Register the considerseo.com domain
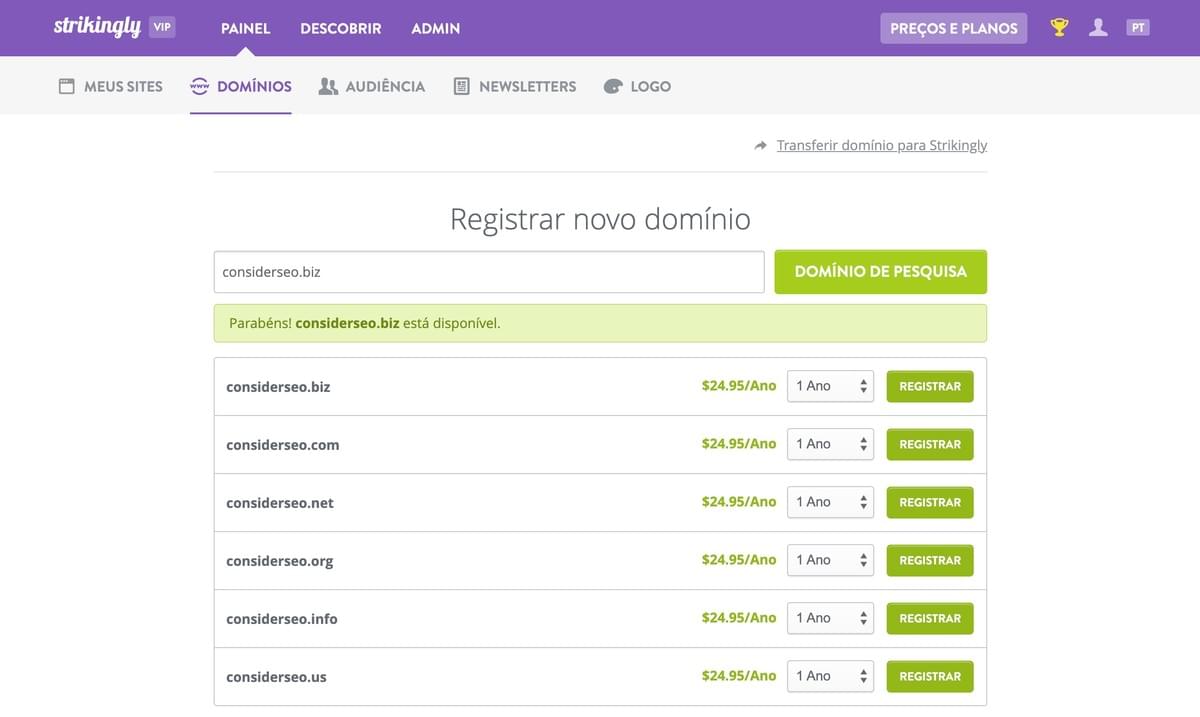1200x717 pixels. [930, 444]
